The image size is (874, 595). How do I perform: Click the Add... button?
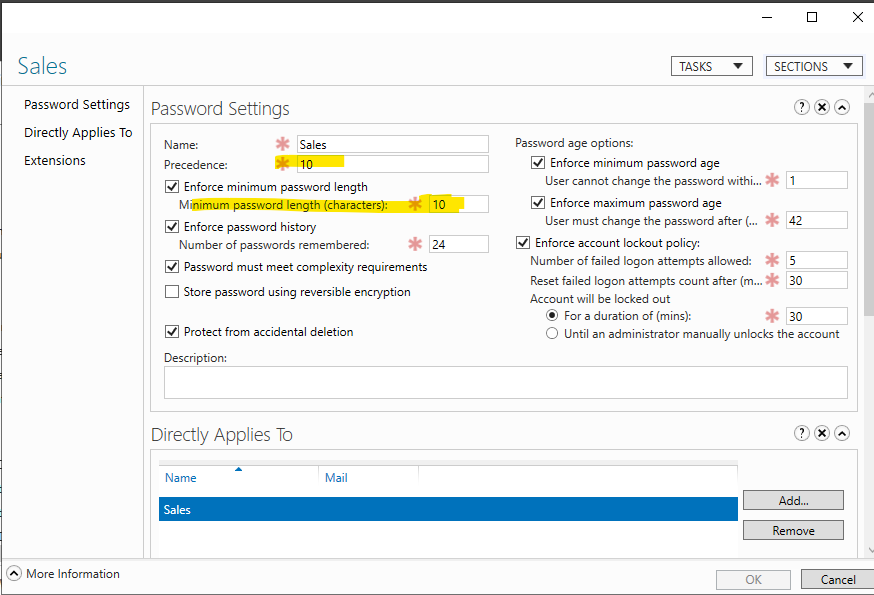793,500
